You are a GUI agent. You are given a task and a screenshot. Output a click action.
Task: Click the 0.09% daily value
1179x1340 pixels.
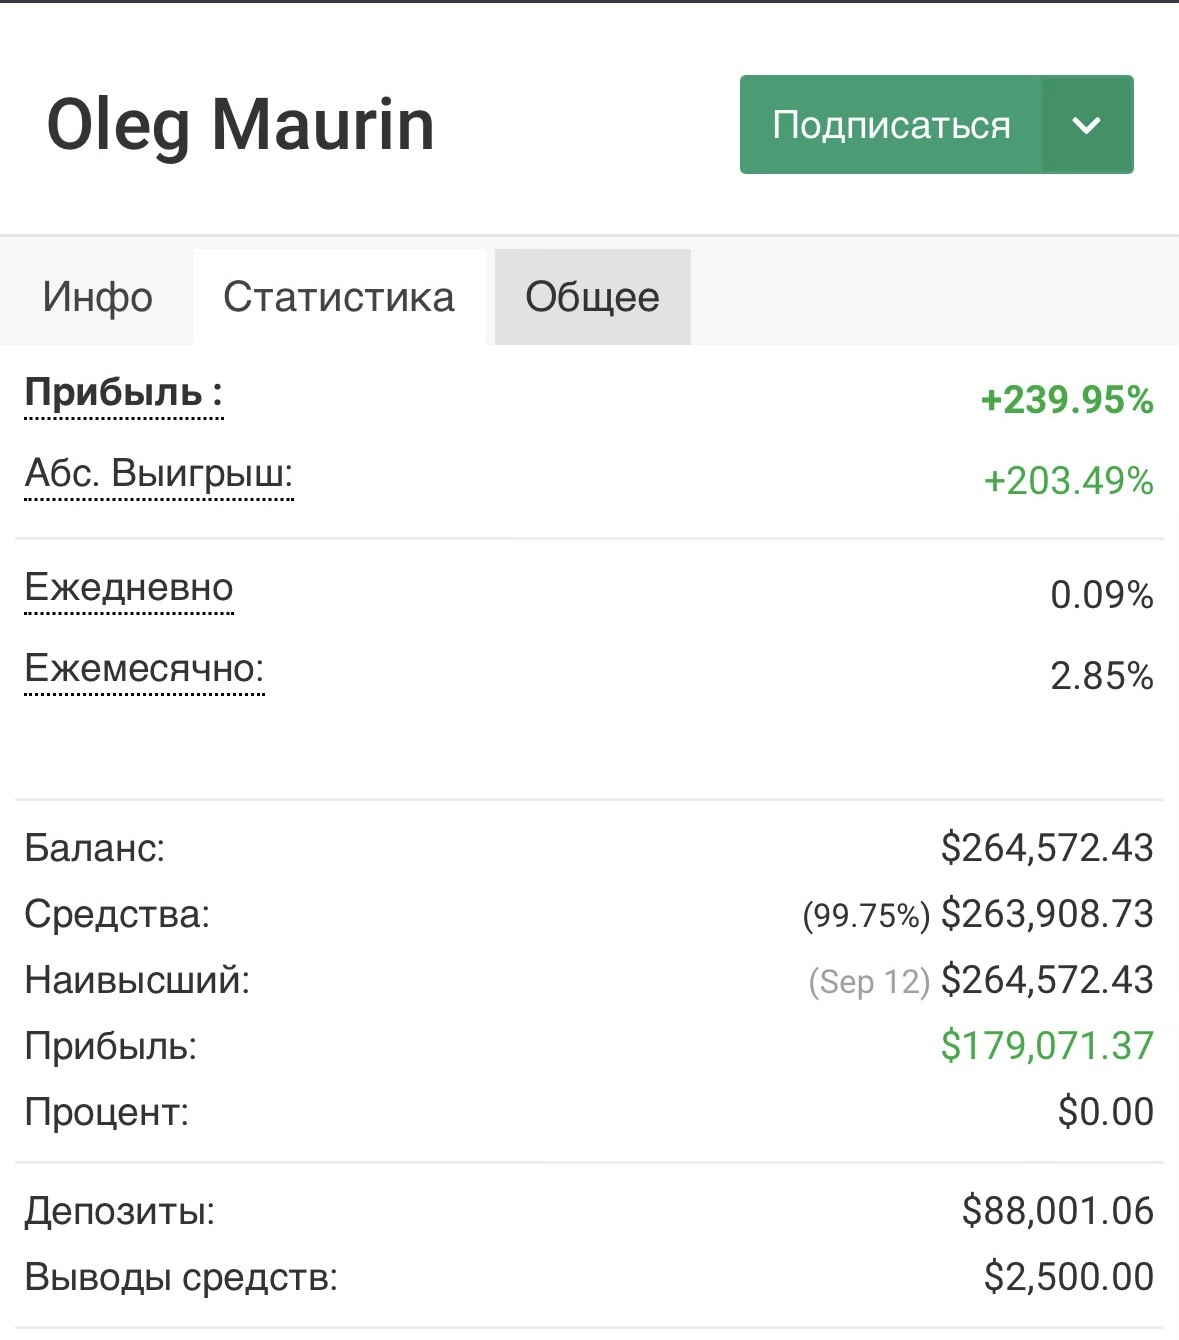click(x=1101, y=595)
